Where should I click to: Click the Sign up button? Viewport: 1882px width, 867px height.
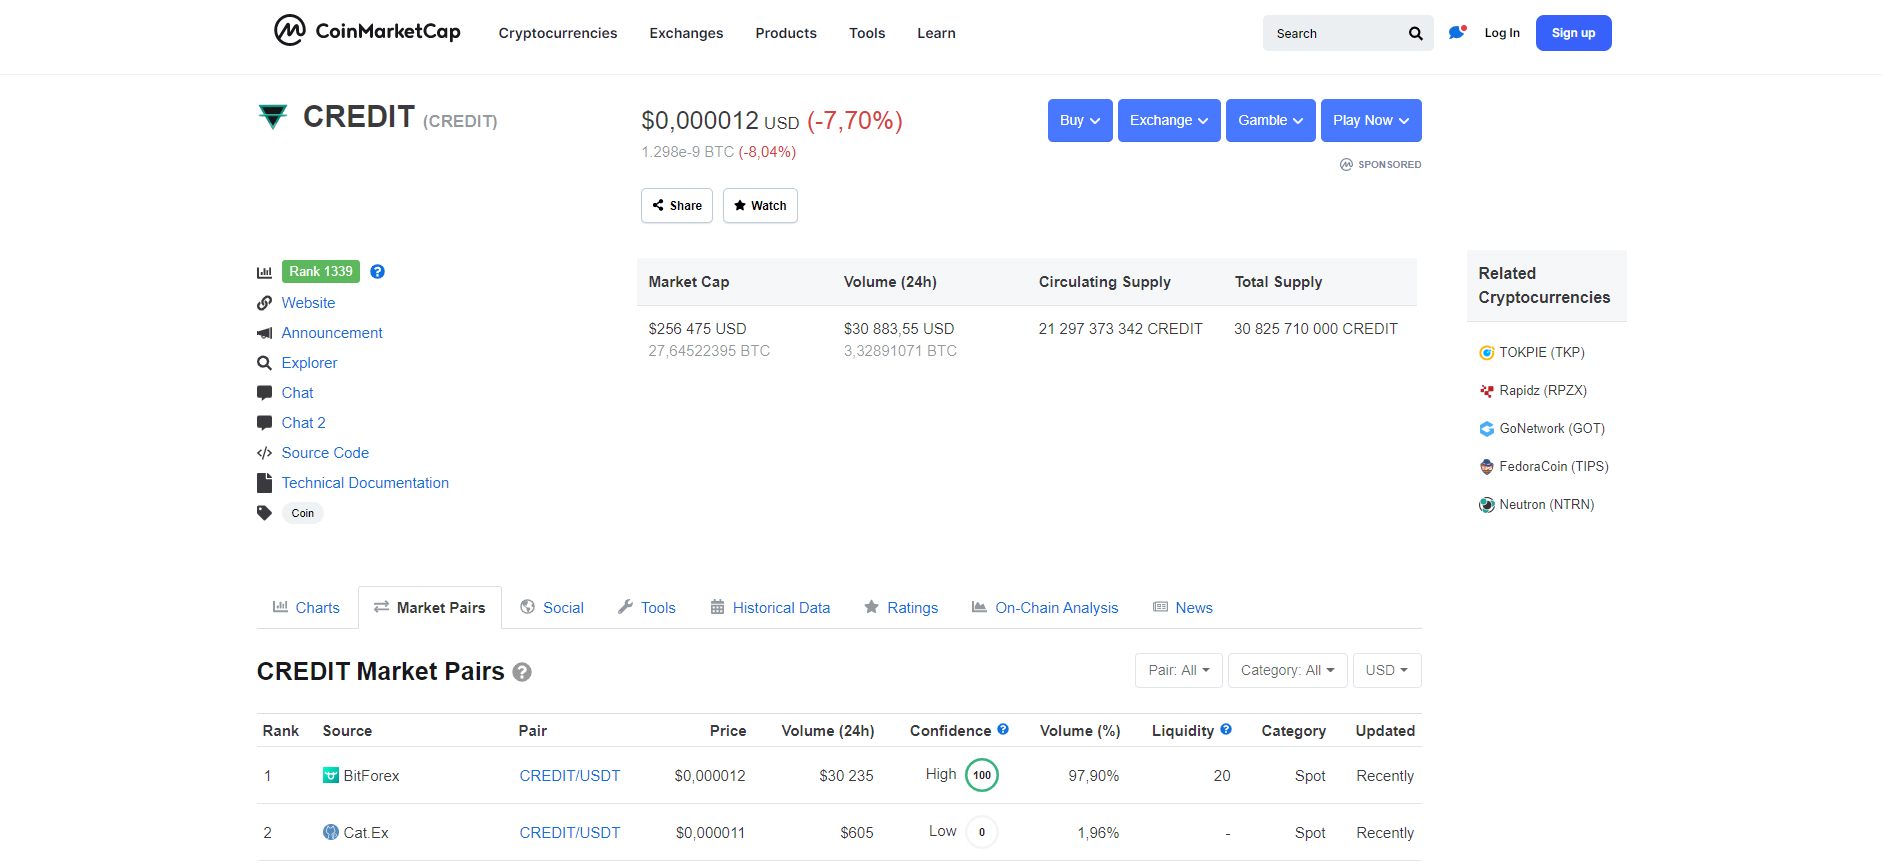tap(1573, 33)
